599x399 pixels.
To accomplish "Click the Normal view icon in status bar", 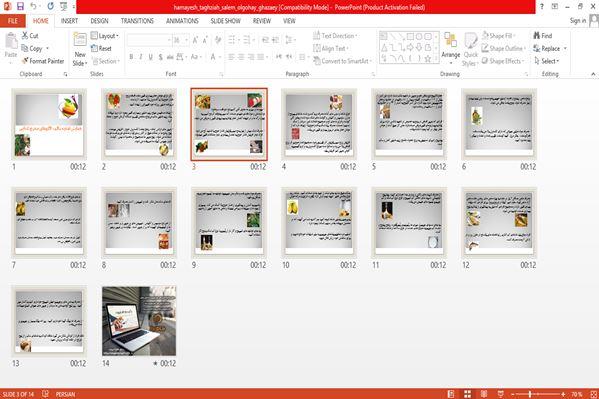I will tap(451, 394).
